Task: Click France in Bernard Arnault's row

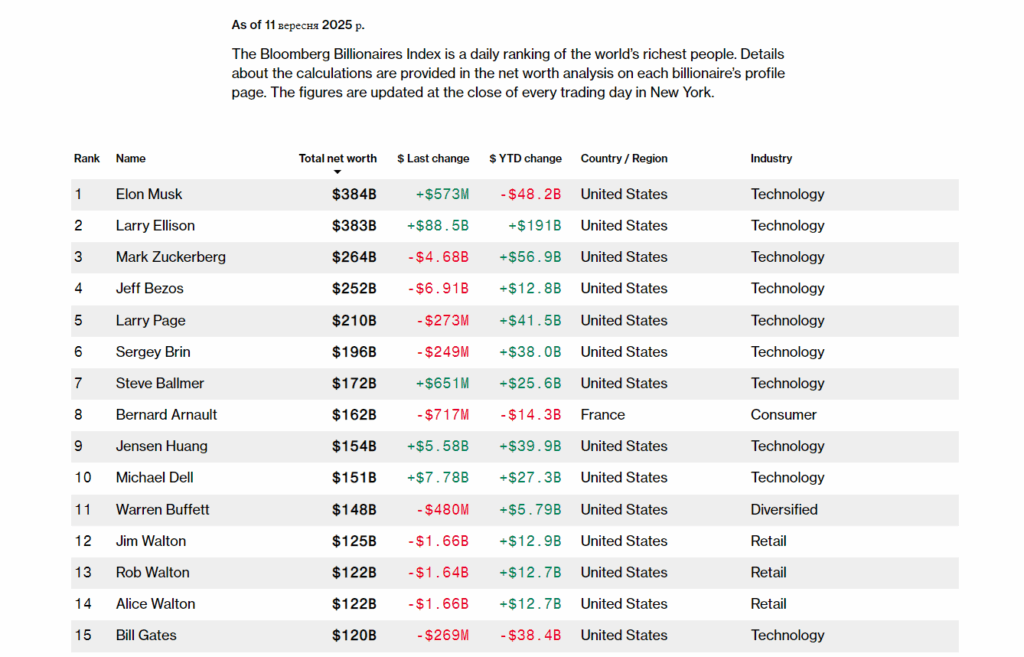Action: (603, 415)
